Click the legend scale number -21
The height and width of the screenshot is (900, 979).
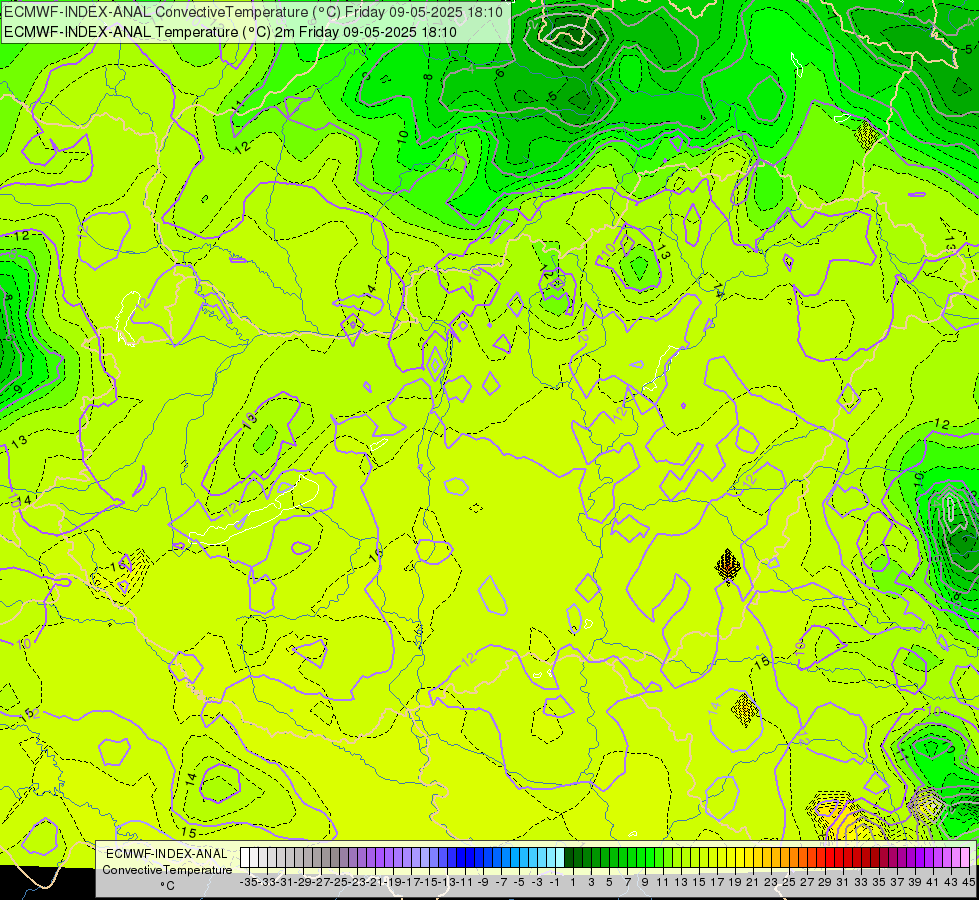point(375,882)
